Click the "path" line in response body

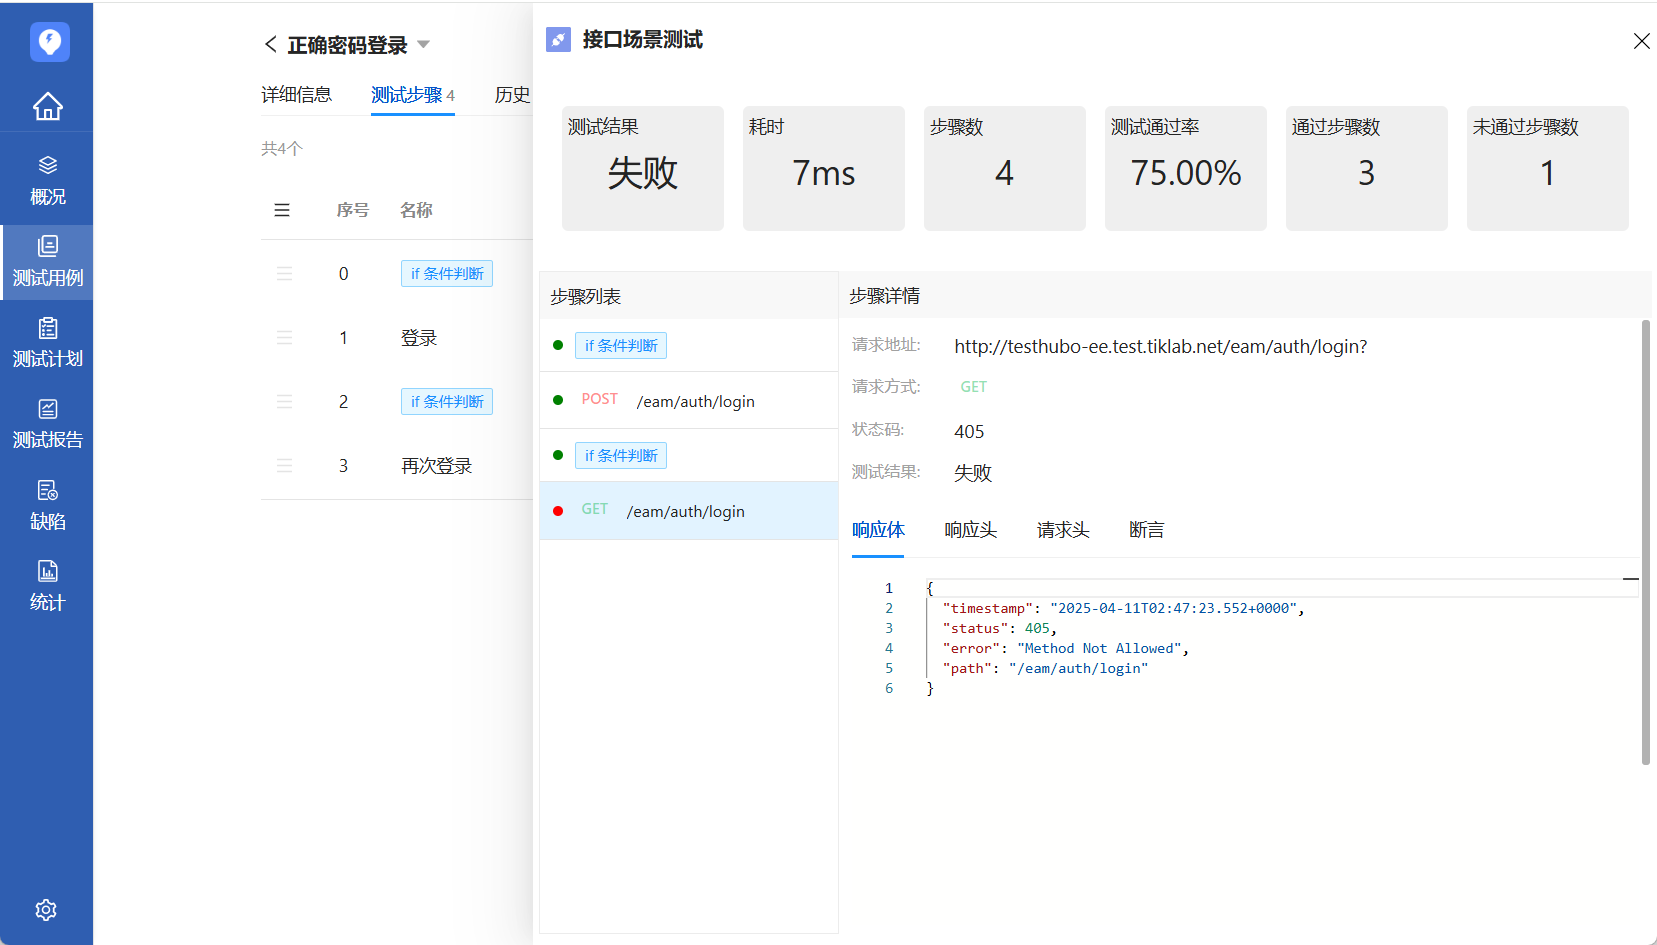[x=1045, y=669]
